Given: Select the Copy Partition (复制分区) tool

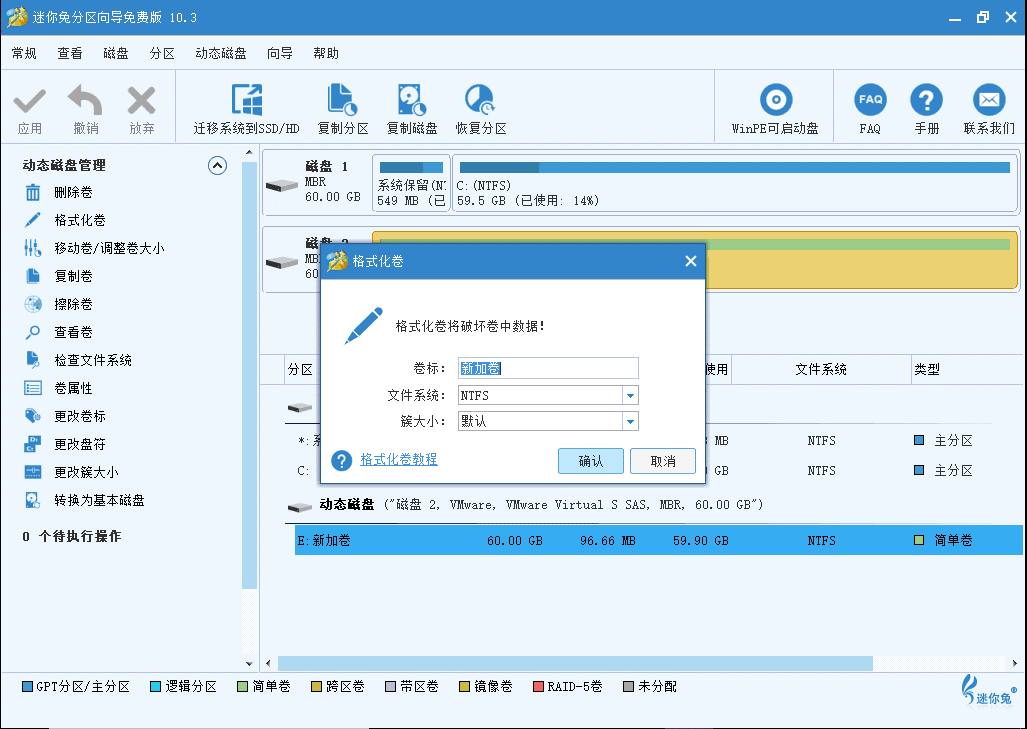Looking at the screenshot, I should [x=343, y=109].
